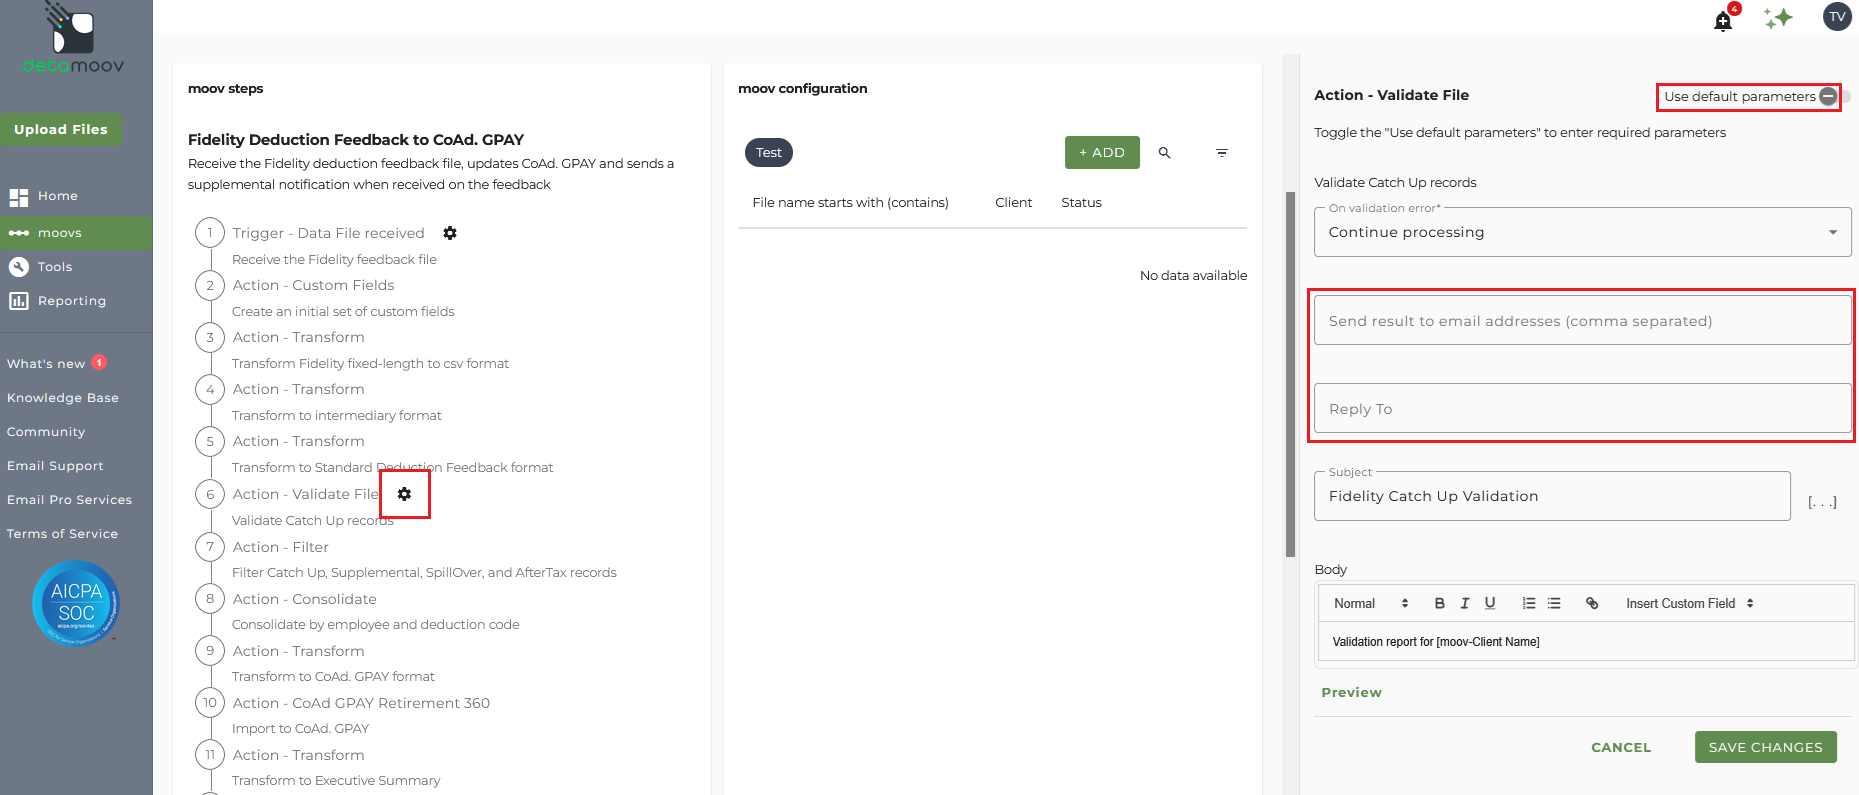Click the search icon in moov configuration
The width and height of the screenshot is (1859, 795).
pos(1165,153)
